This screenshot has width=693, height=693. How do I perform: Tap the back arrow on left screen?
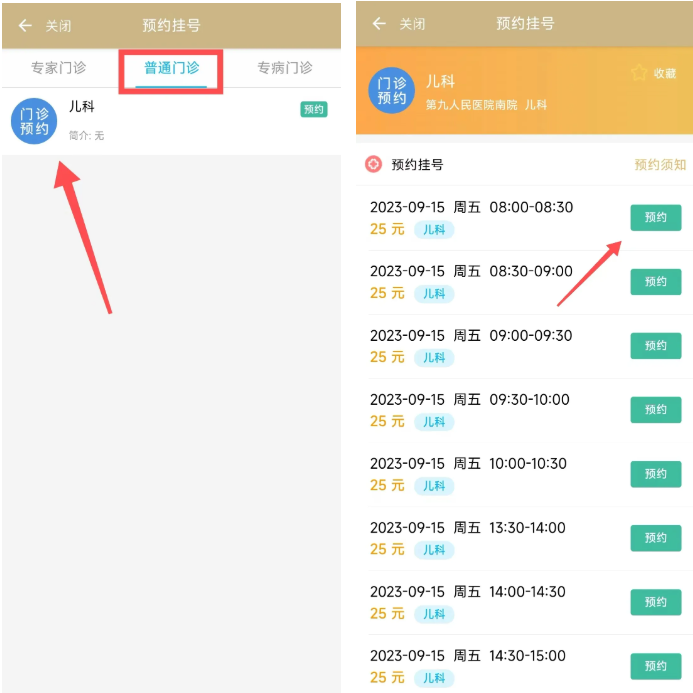click(25, 26)
